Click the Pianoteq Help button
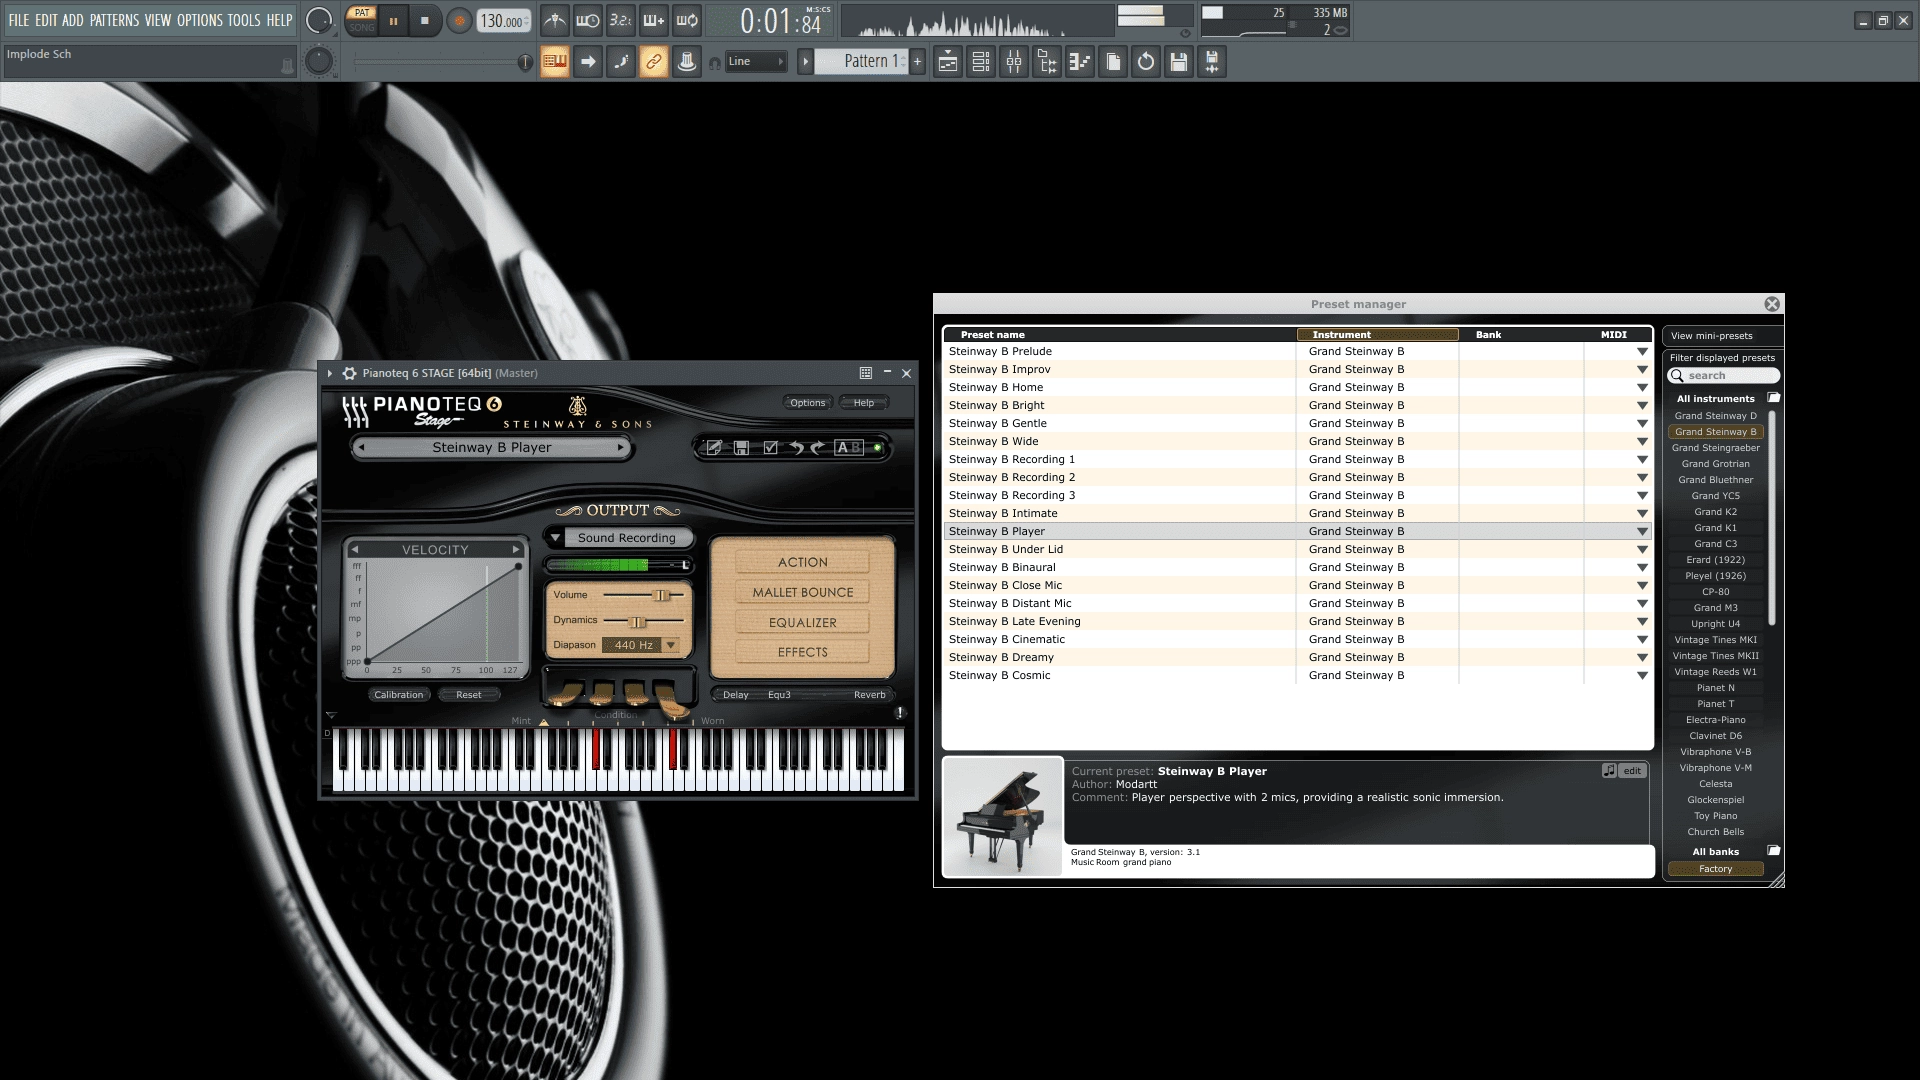The height and width of the screenshot is (1080, 1920). pos(864,403)
